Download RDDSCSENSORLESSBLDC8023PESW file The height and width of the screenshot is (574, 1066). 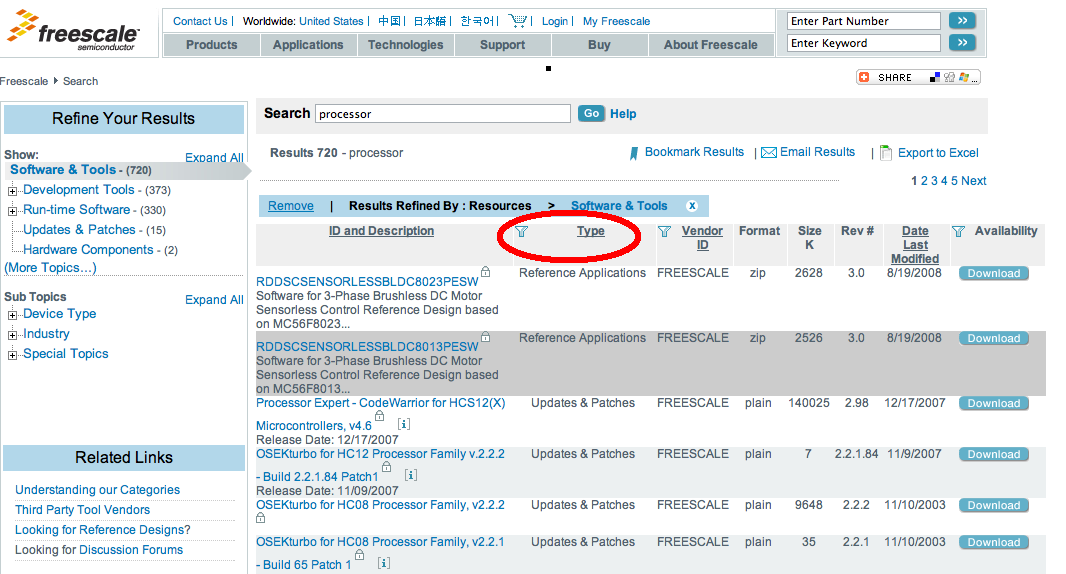994,273
